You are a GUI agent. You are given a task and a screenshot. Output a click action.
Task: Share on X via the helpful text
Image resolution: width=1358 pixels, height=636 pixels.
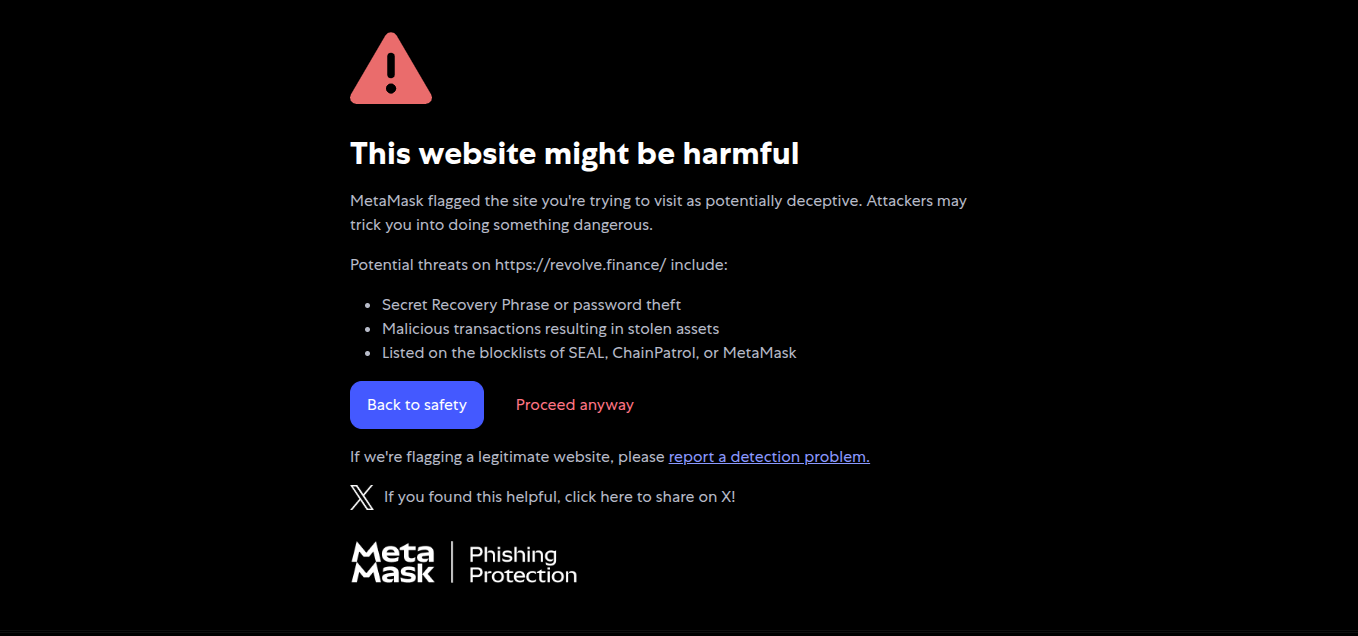(x=559, y=497)
